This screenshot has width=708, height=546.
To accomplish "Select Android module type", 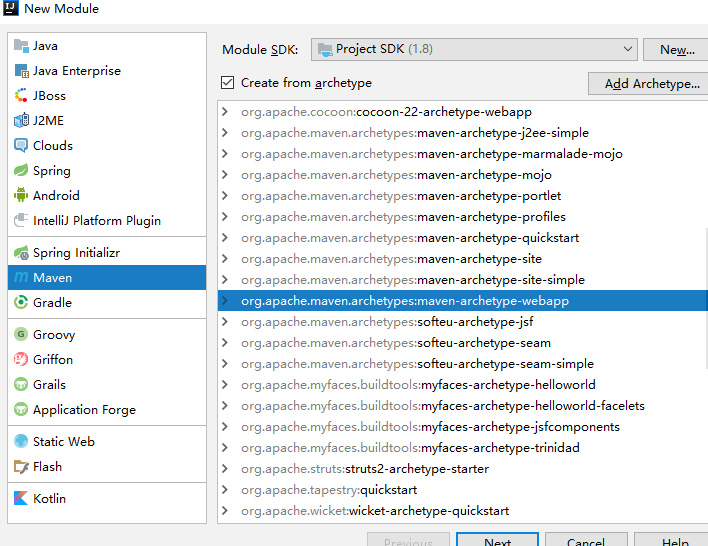I will point(107,196).
